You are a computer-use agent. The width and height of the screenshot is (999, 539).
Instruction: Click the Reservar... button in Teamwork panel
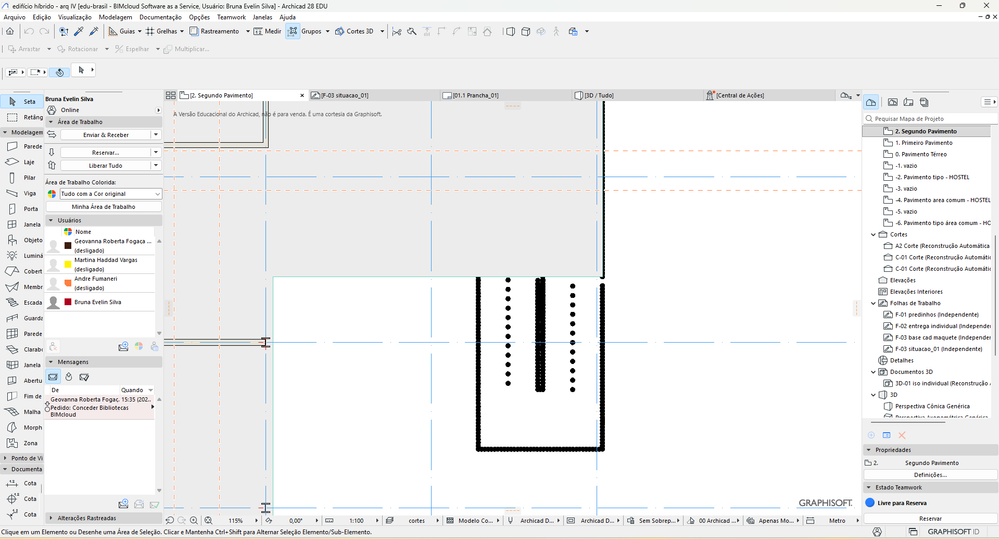[x=105, y=152]
